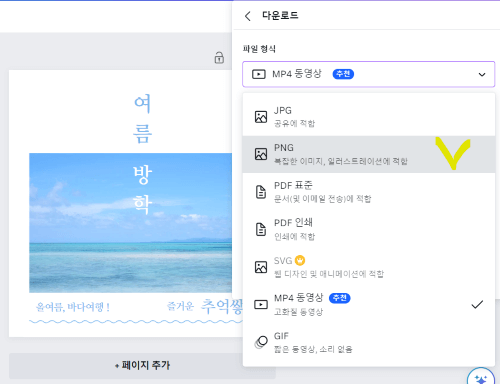This screenshot has width=500, height=384.
Task: Click the wavy line under the caption
Action: [136, 322]
